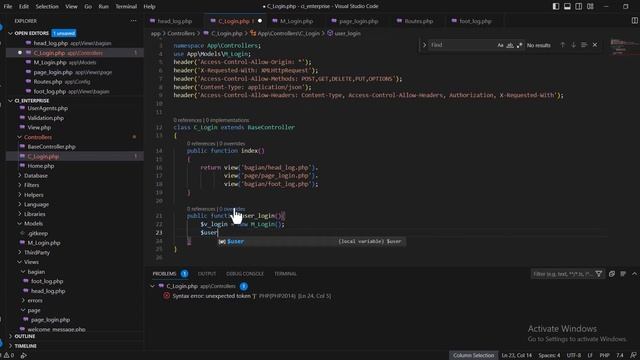This screenshot has width=640, height=360.
Task: Expand Replace toggle in Find widget
Action: [x=424, y=45]
